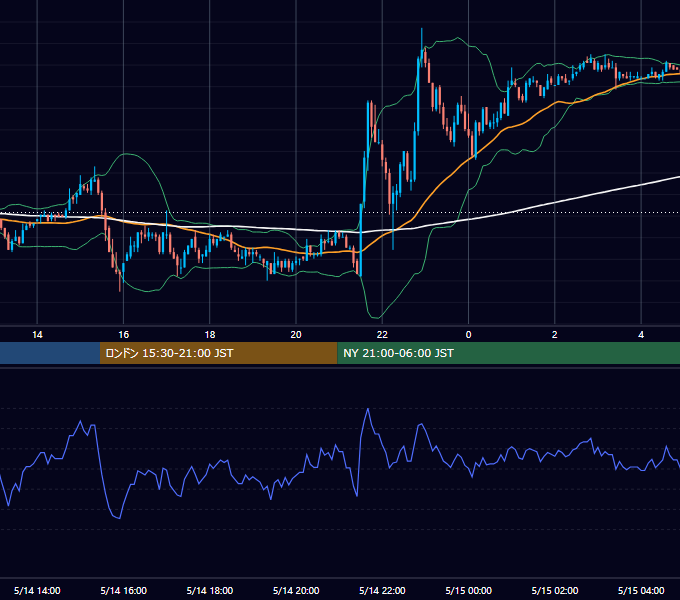
Task: Click the 4 hour label on the upper chart axis
Action: [x=641, y=335]
